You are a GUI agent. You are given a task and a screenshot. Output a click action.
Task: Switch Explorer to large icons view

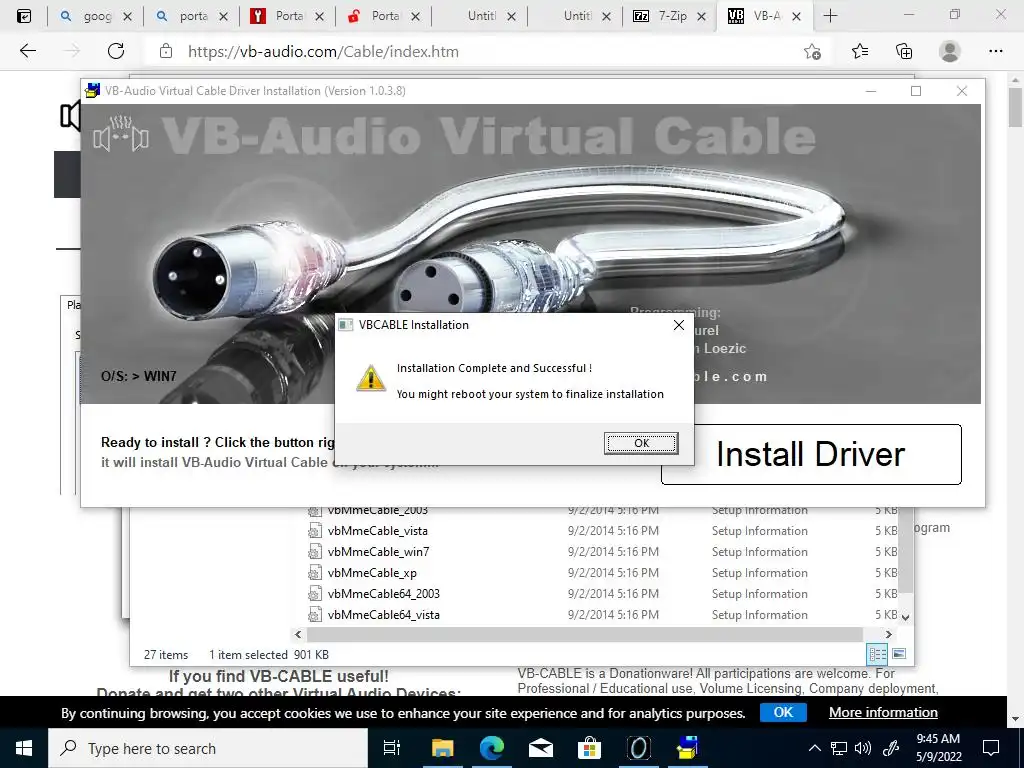899,653
